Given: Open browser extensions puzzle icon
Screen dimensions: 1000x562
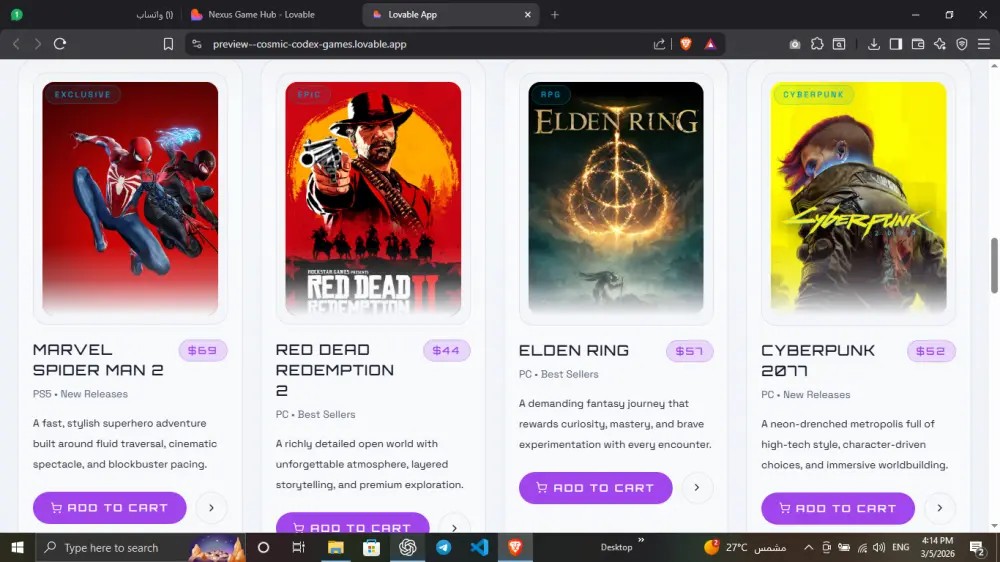Looking at the screenshot, I should 817,44.
